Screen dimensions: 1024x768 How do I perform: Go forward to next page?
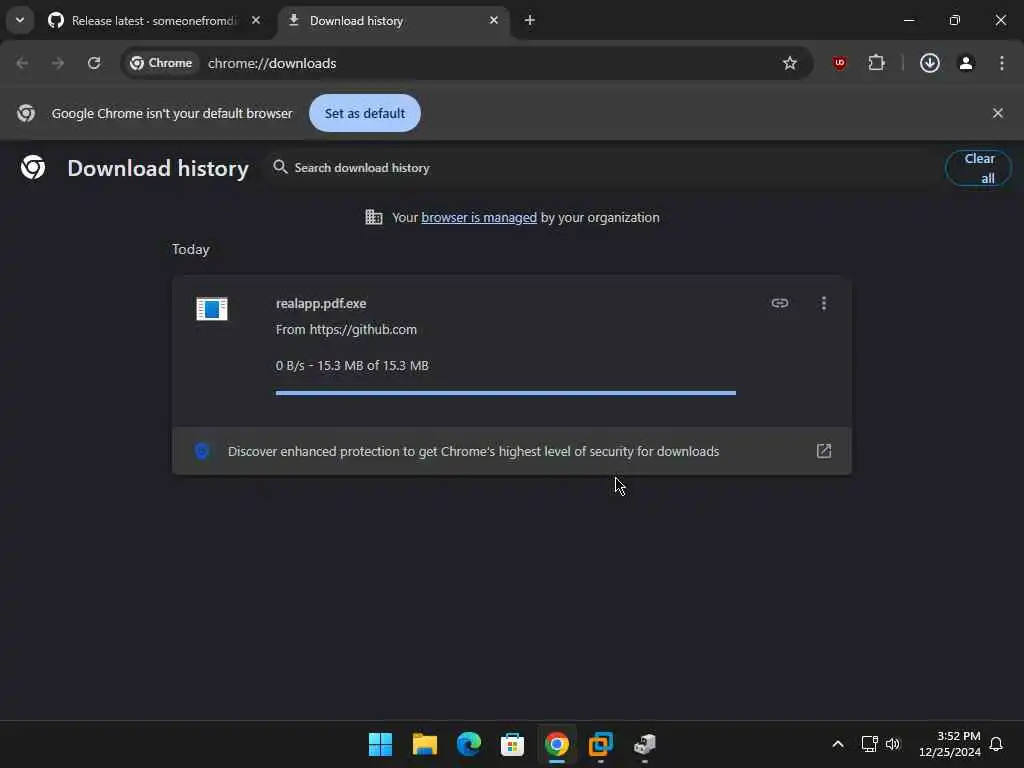pos(58,63)
